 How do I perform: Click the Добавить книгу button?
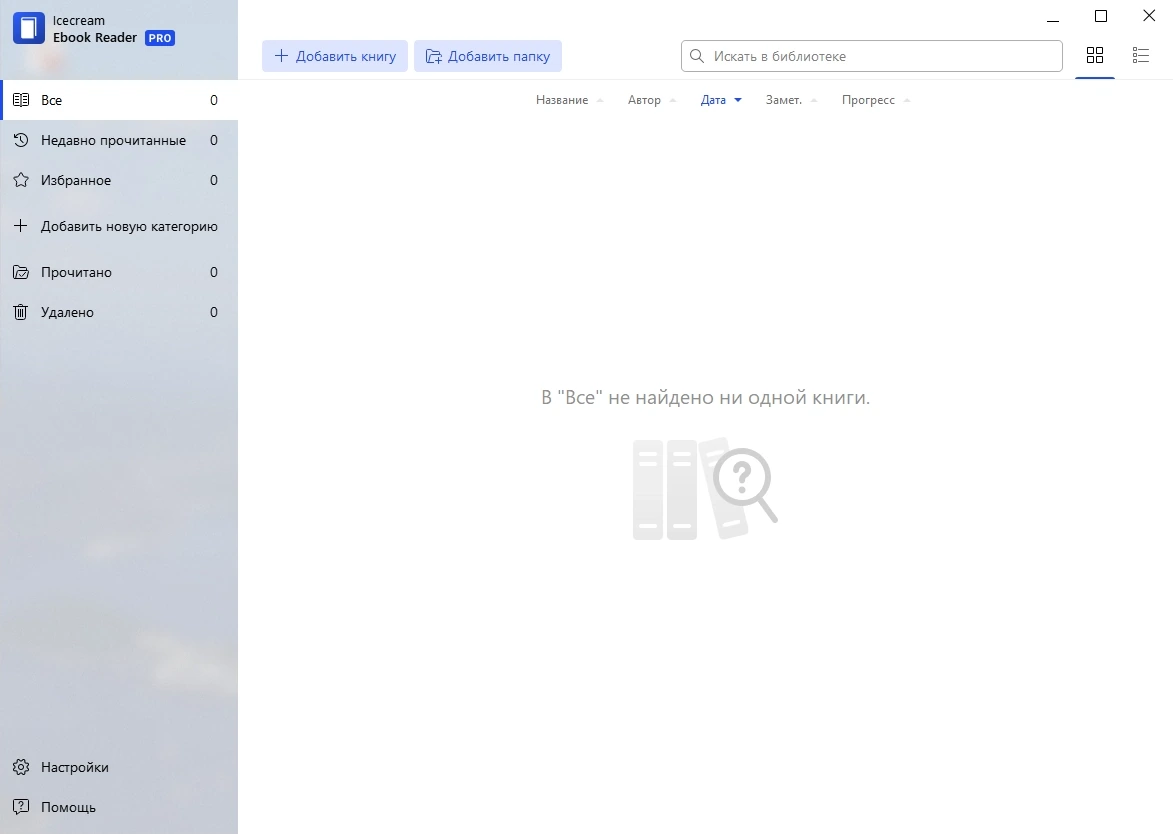334,56
